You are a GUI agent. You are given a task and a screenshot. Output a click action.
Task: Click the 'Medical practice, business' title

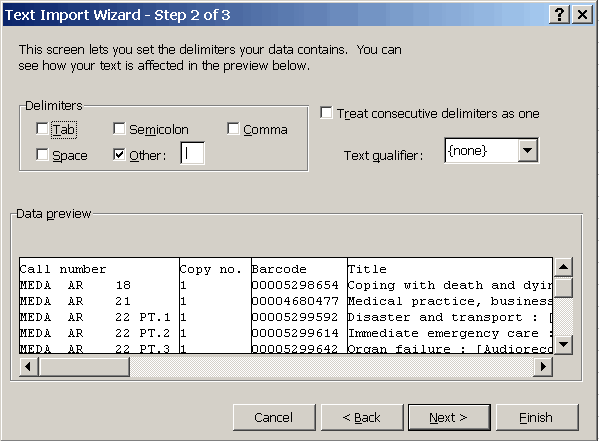[450, 302]
